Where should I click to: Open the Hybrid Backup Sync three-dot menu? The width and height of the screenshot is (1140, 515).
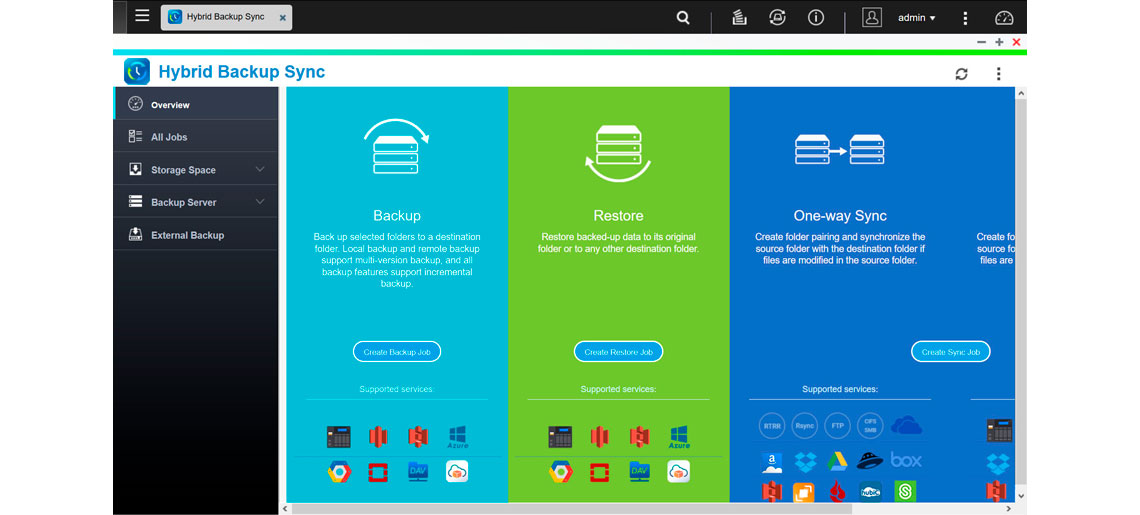point(998,73)
